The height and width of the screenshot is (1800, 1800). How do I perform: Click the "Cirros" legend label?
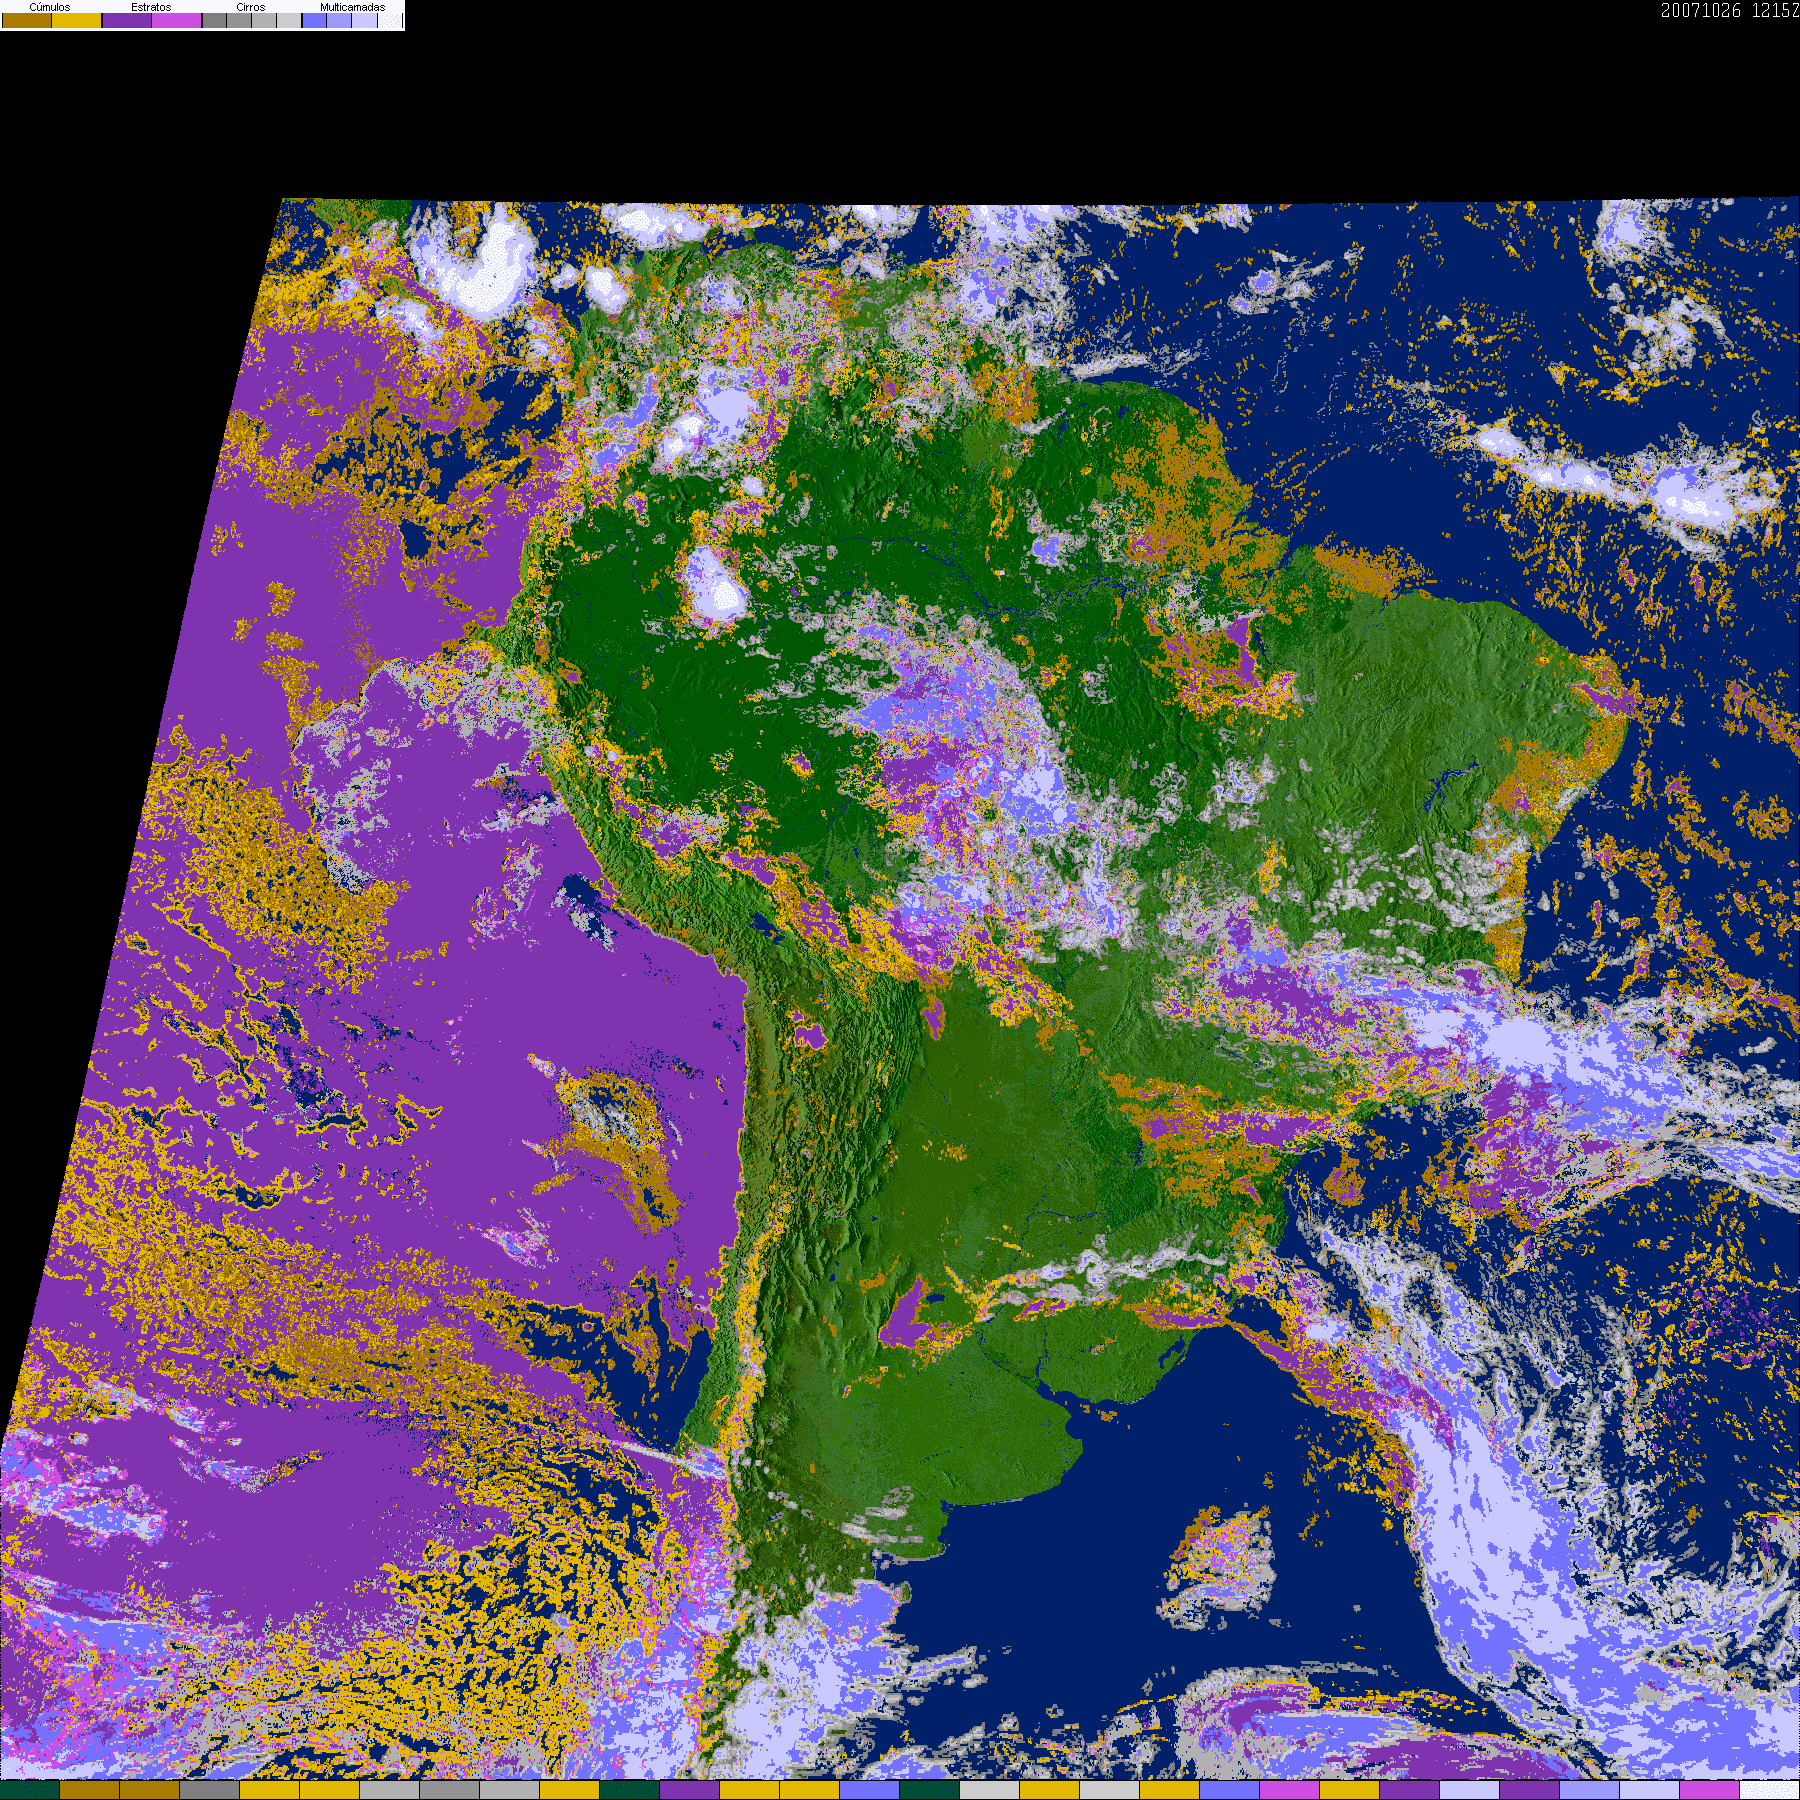(251, 7)
